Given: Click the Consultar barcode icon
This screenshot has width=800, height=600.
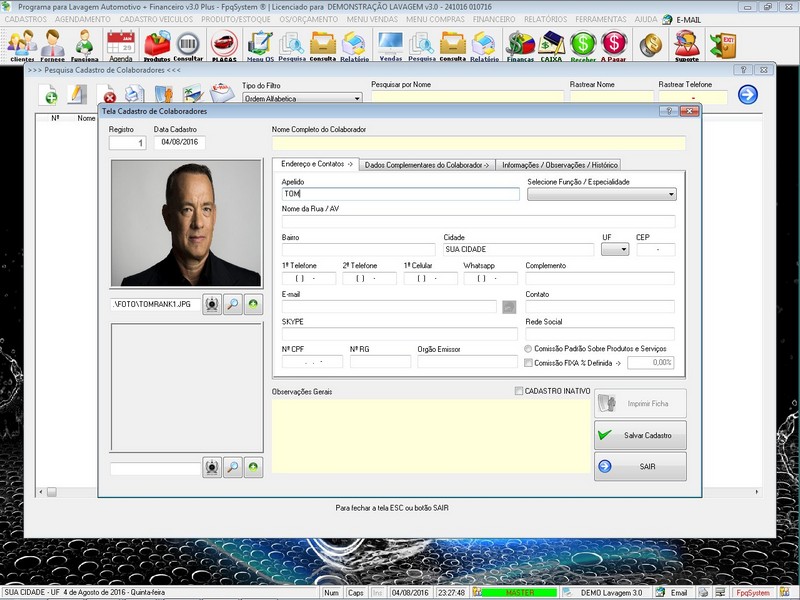Looking at the screenshot, I should tap(188, 45).
